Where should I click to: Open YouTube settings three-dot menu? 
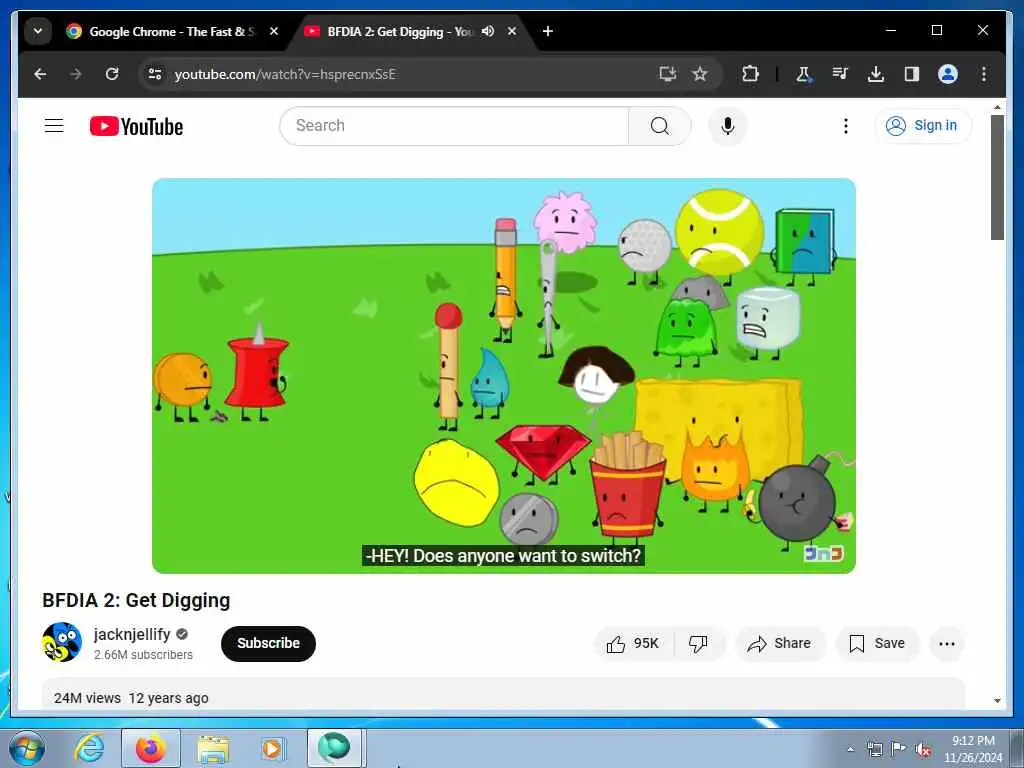(x=846, y=125)
